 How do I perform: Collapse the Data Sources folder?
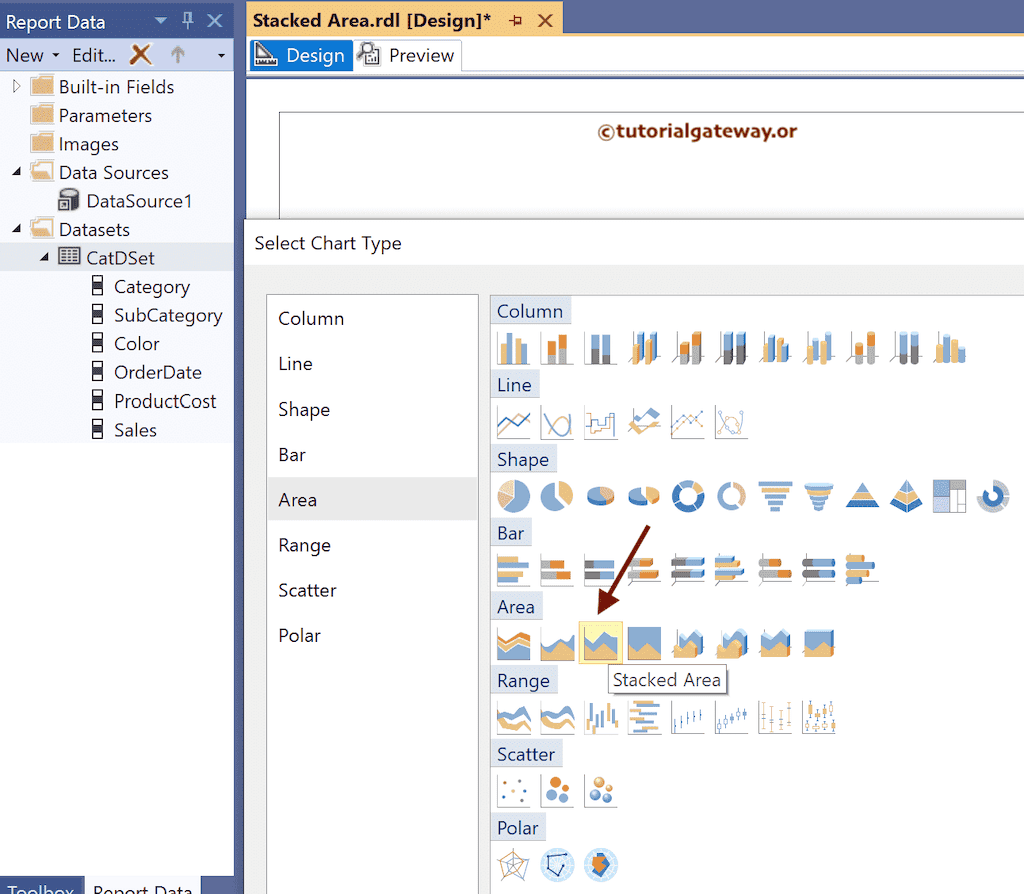(x=16, y=172)
